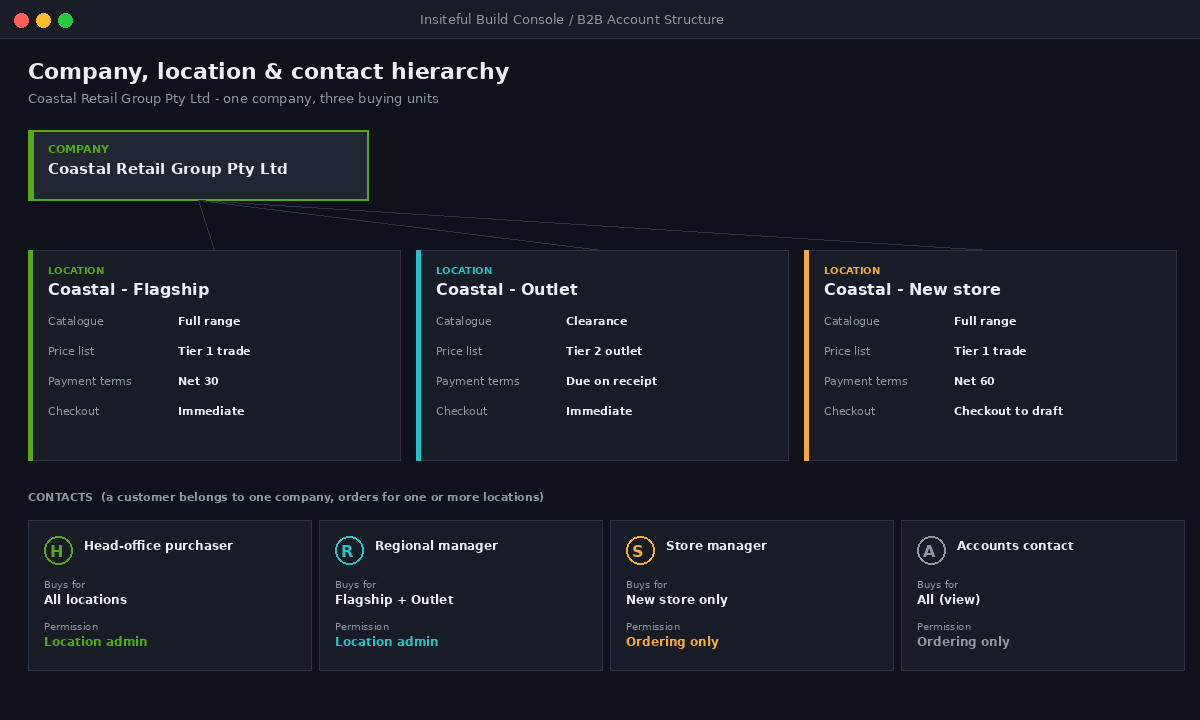Click the gray A accounts contact avatar
This screenshot has width=1200, height=720.
pos(931,551)
